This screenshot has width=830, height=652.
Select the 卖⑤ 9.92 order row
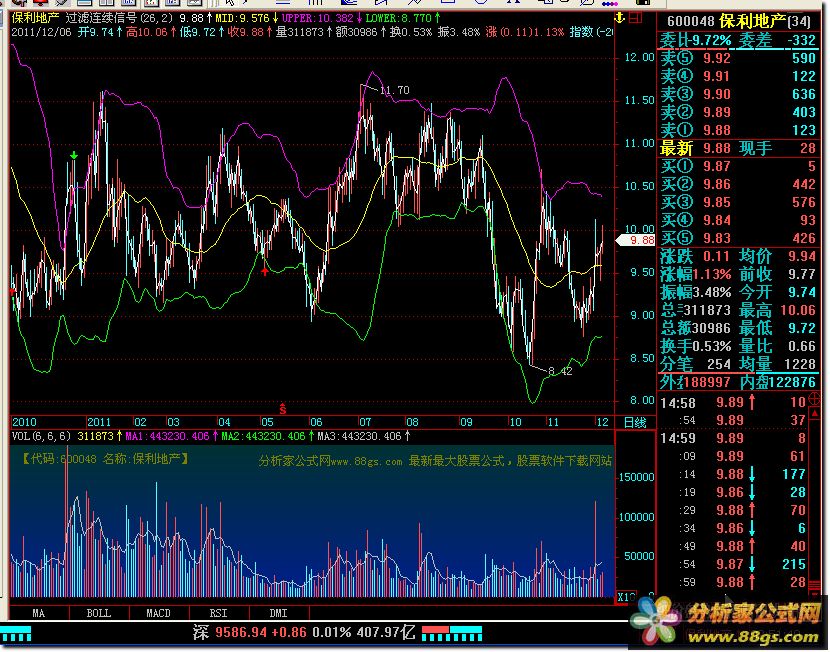(x=738, y=58)
